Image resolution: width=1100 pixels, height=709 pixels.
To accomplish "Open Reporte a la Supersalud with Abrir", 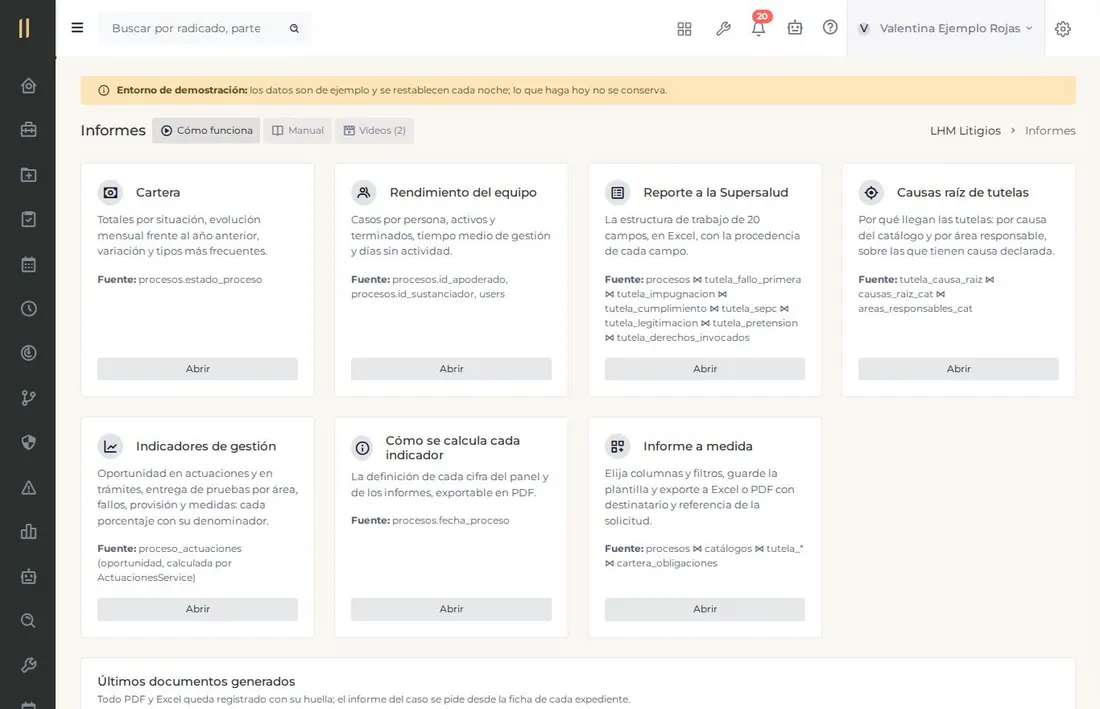I will [705, 369].
